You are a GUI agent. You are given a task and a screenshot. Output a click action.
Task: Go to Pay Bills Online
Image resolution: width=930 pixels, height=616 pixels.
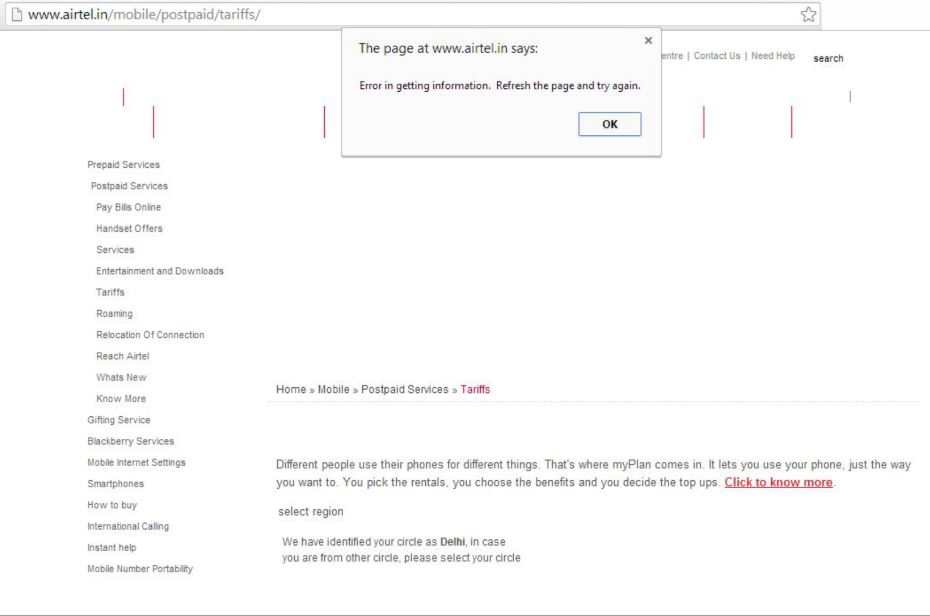tap(129, 207)
